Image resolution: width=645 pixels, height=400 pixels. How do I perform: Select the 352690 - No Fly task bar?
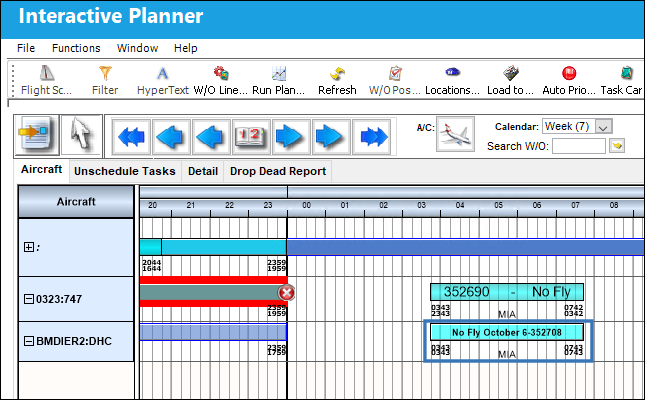coord(507,292)
